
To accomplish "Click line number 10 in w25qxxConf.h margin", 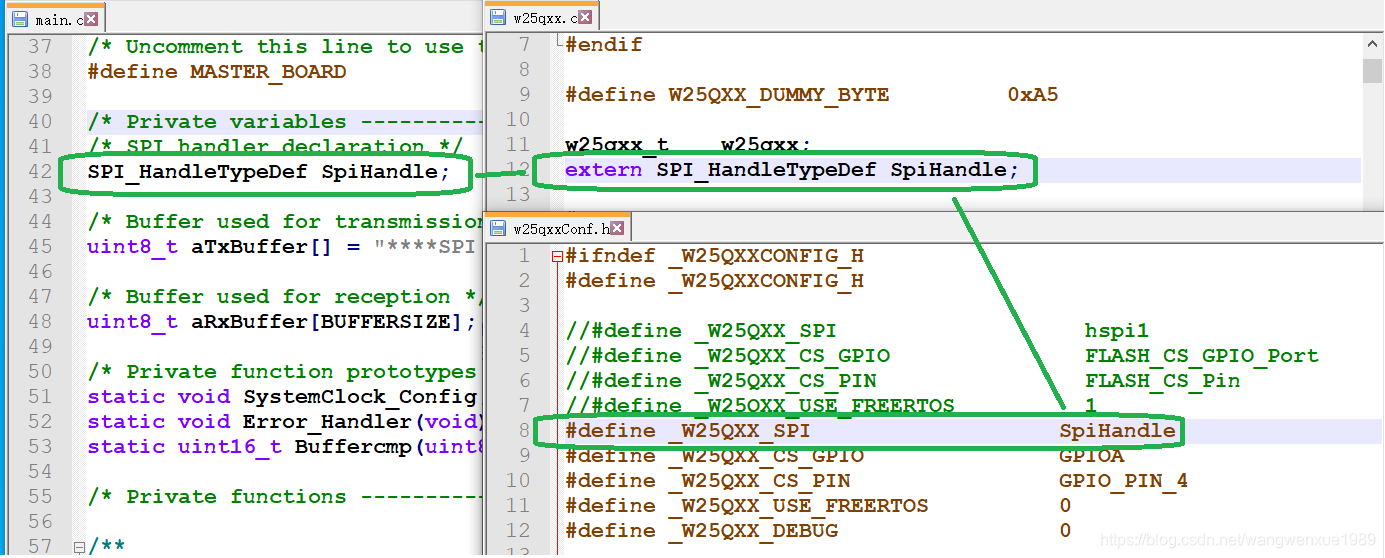I will (518, 481).
